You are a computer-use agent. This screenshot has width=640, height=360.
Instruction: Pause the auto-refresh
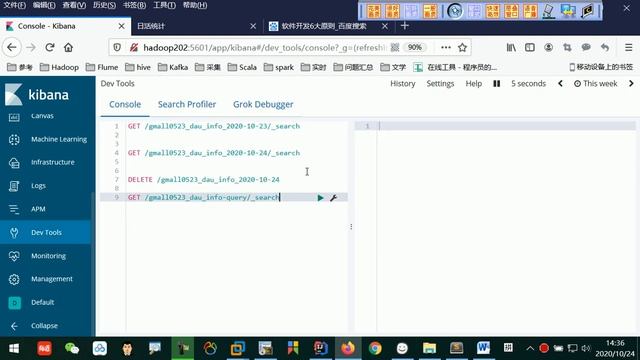(496, 84)
